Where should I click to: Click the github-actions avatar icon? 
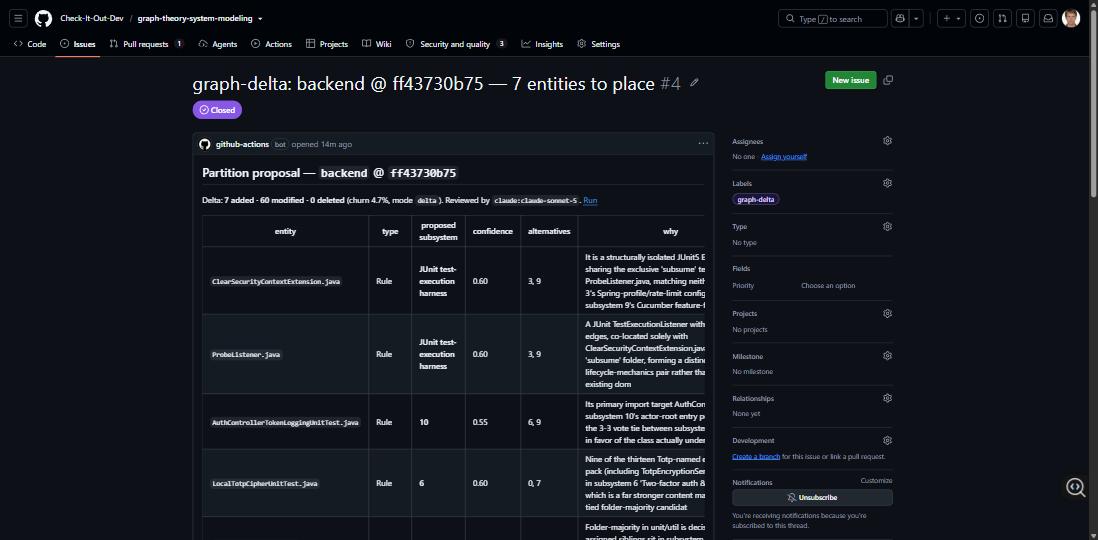pos(204,144)
